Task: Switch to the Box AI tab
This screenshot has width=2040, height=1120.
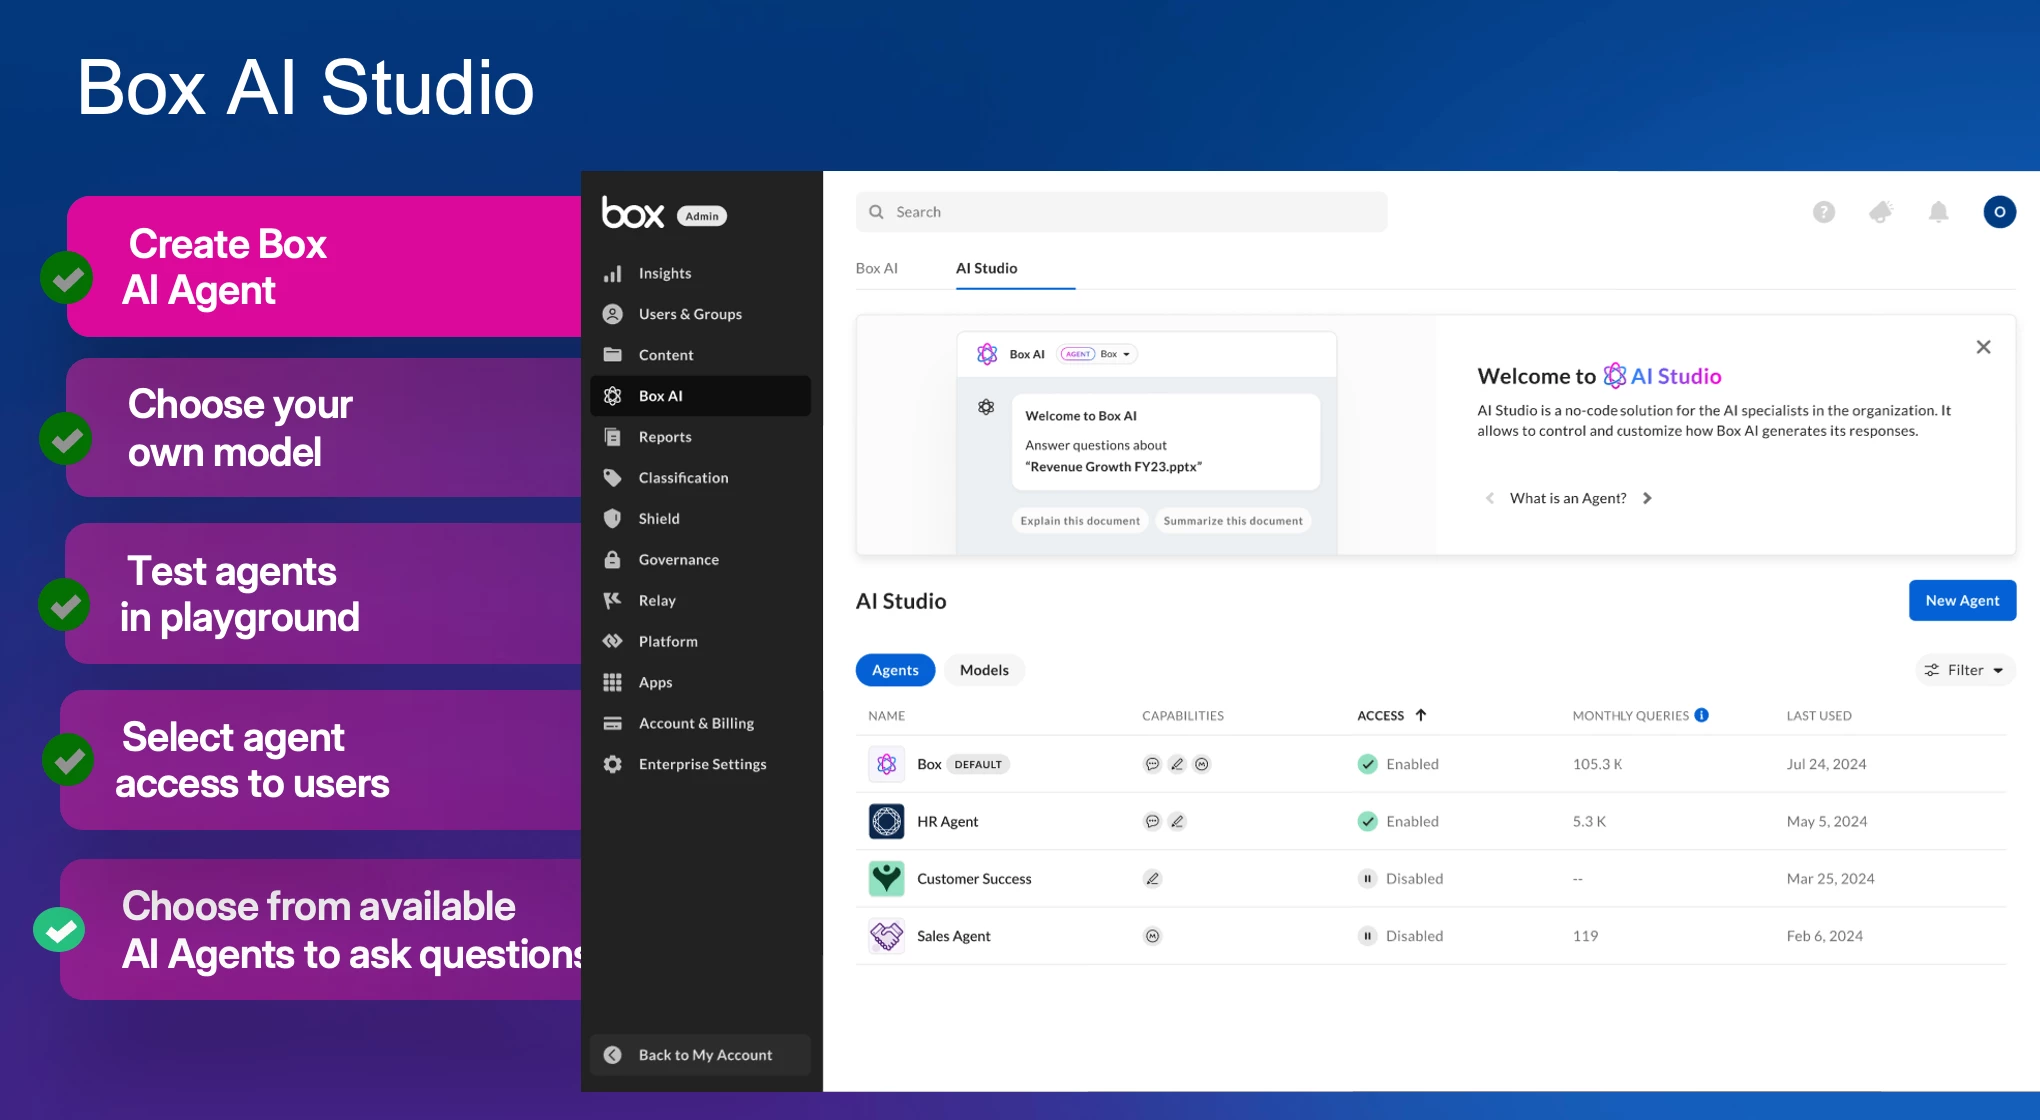Action: click(x=876, y=268)
